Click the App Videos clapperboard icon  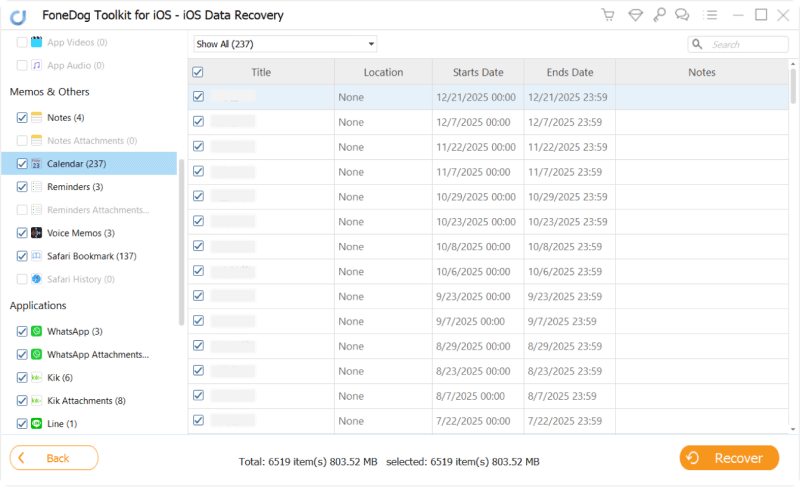click(x=36, y=42)
